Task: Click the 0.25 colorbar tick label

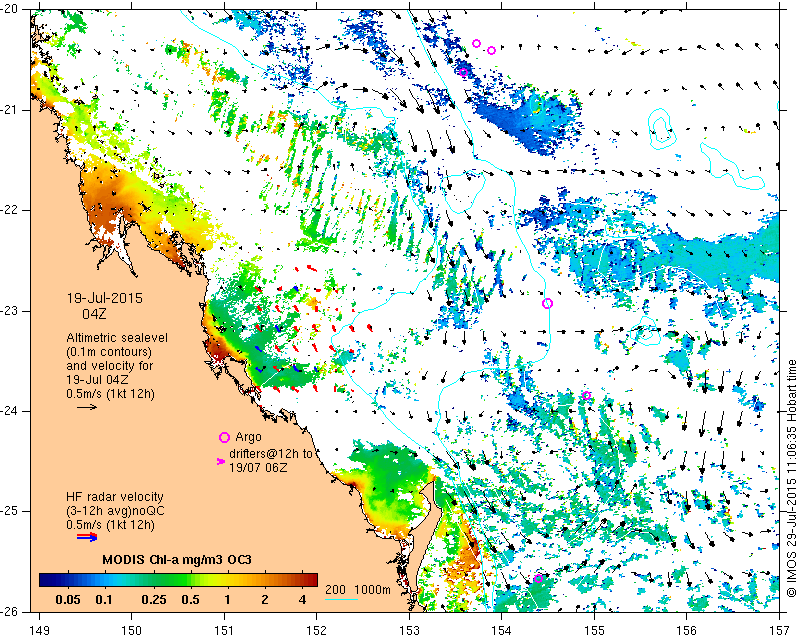Action: coord(155,599)
